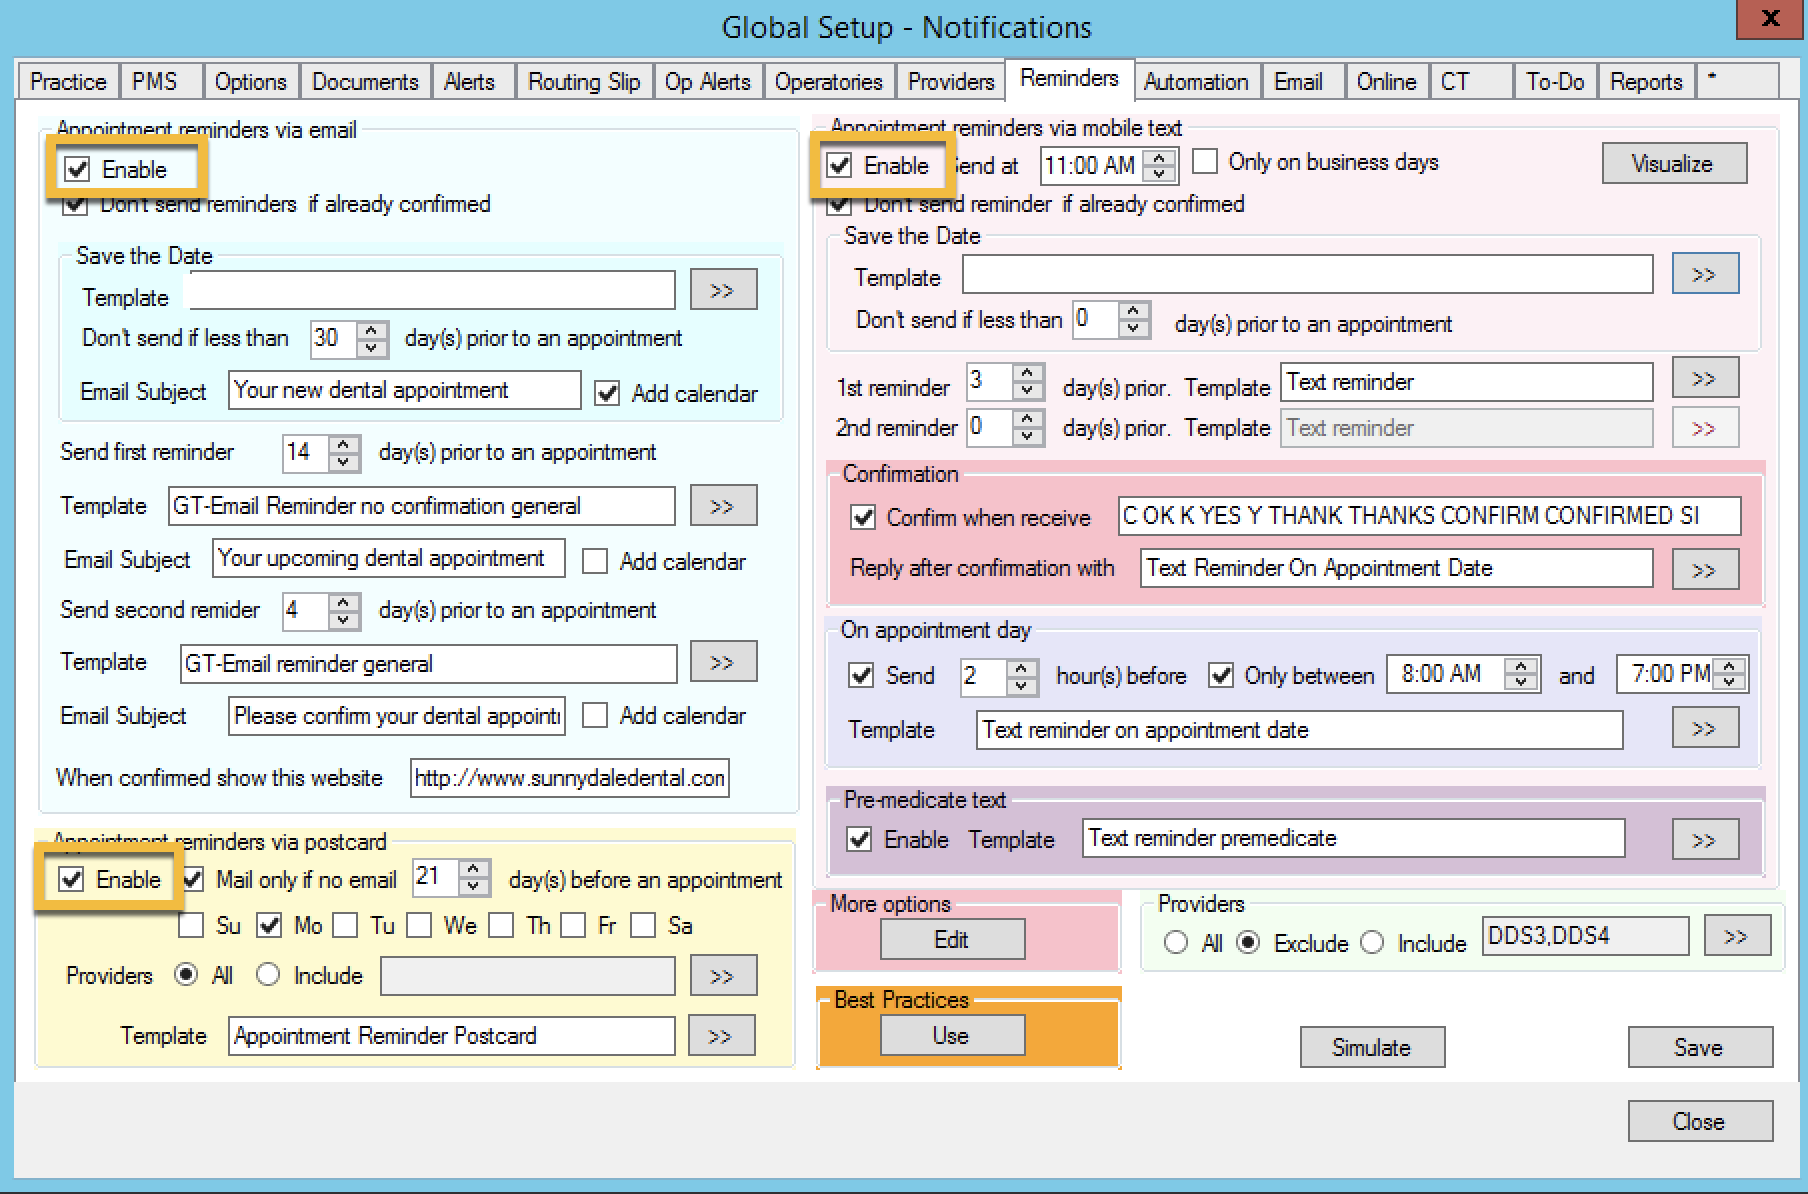
Task: Browse templates for Appointment Reminder Postcard
Action: click(x=720, y=1036)
